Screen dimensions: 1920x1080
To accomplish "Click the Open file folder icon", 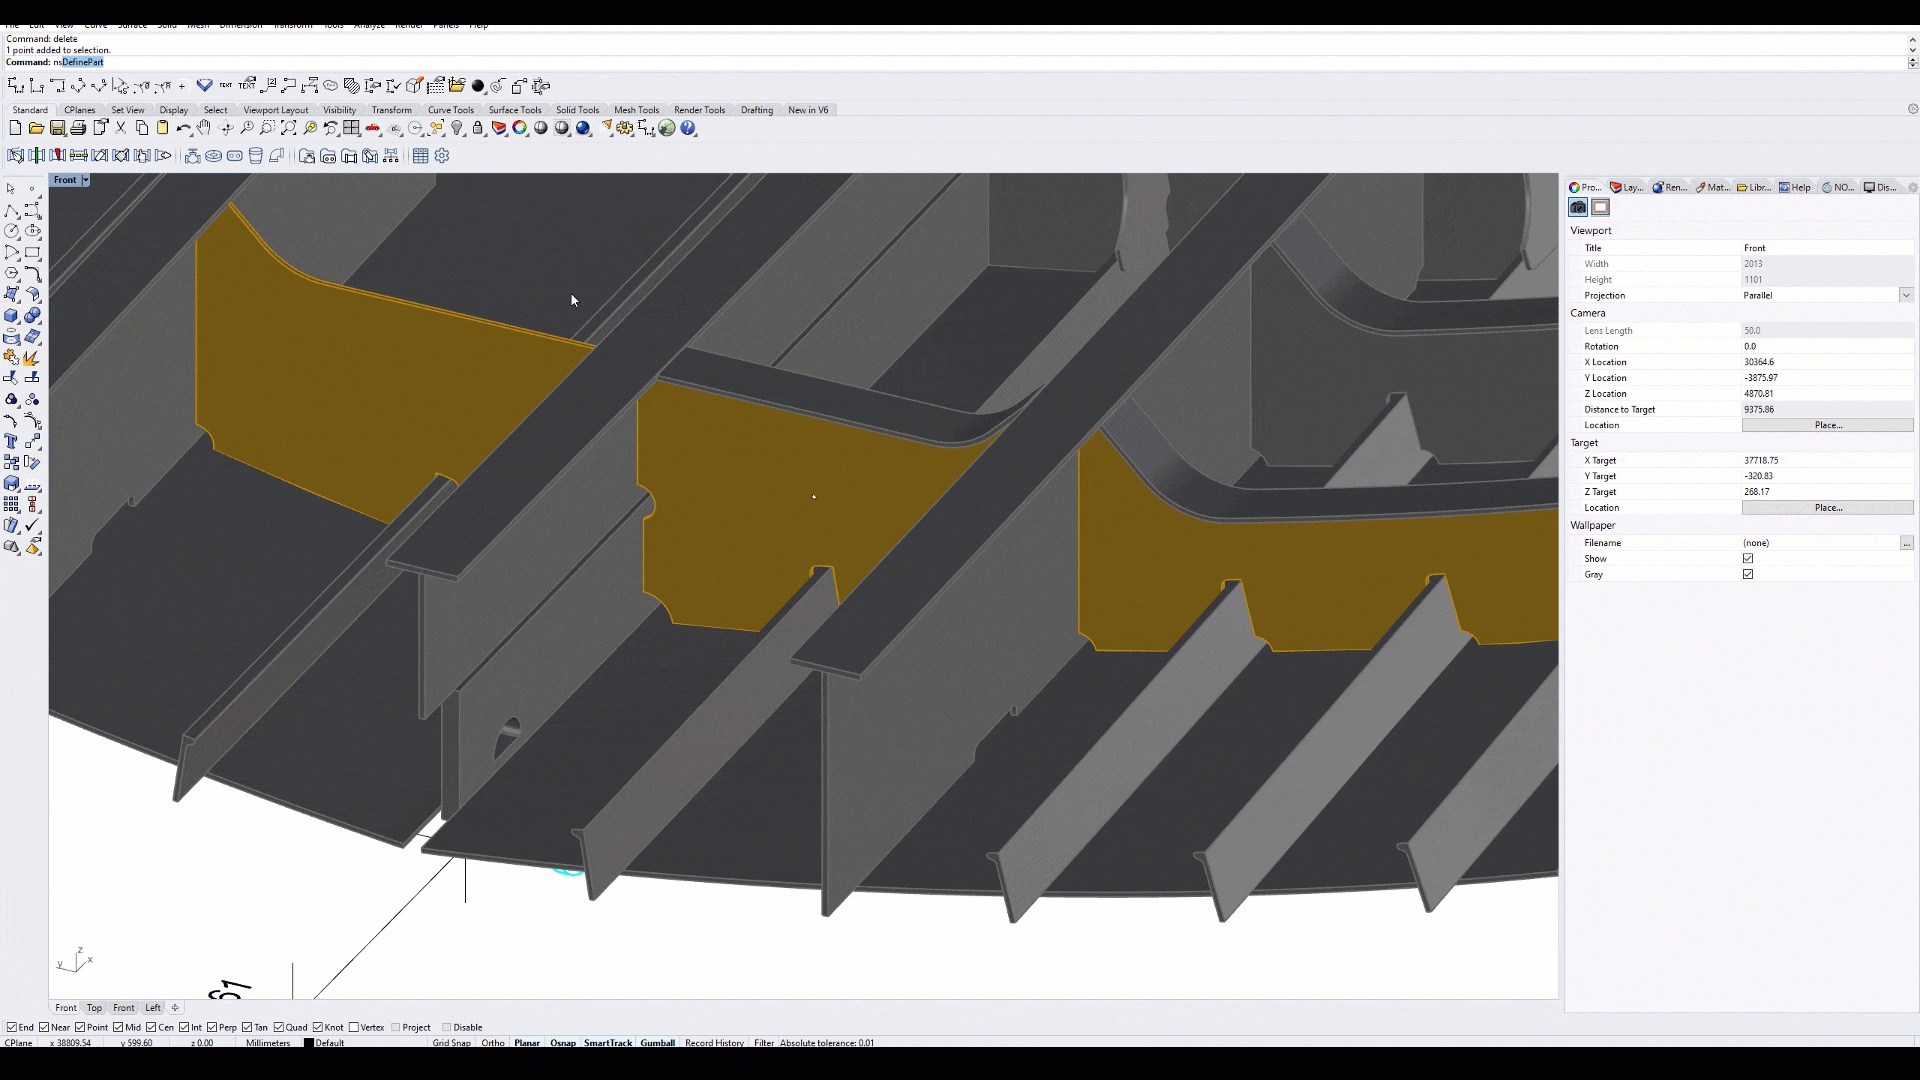I will (36, 128).
